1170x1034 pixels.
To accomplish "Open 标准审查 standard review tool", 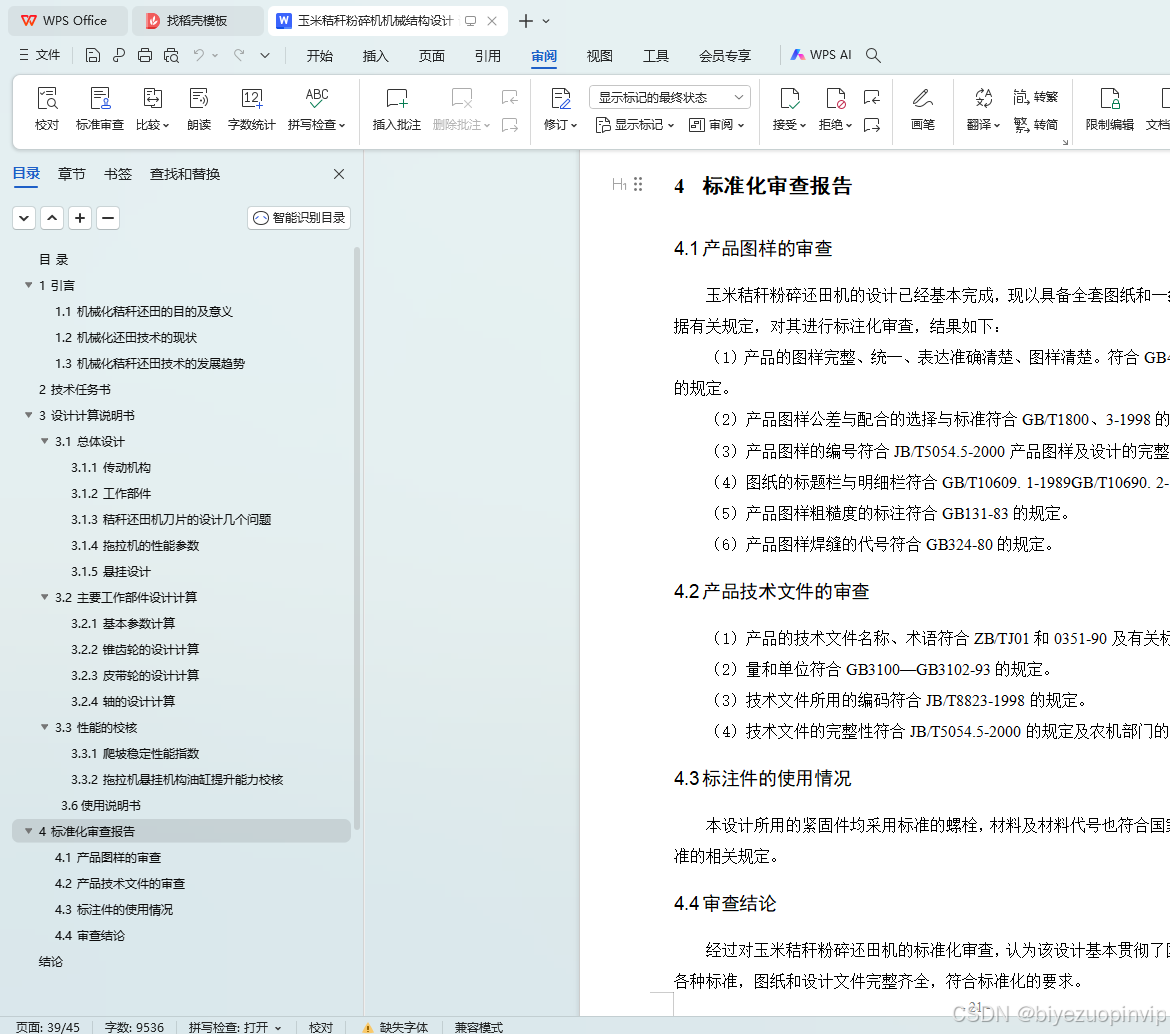I will [x=100, y=108].
